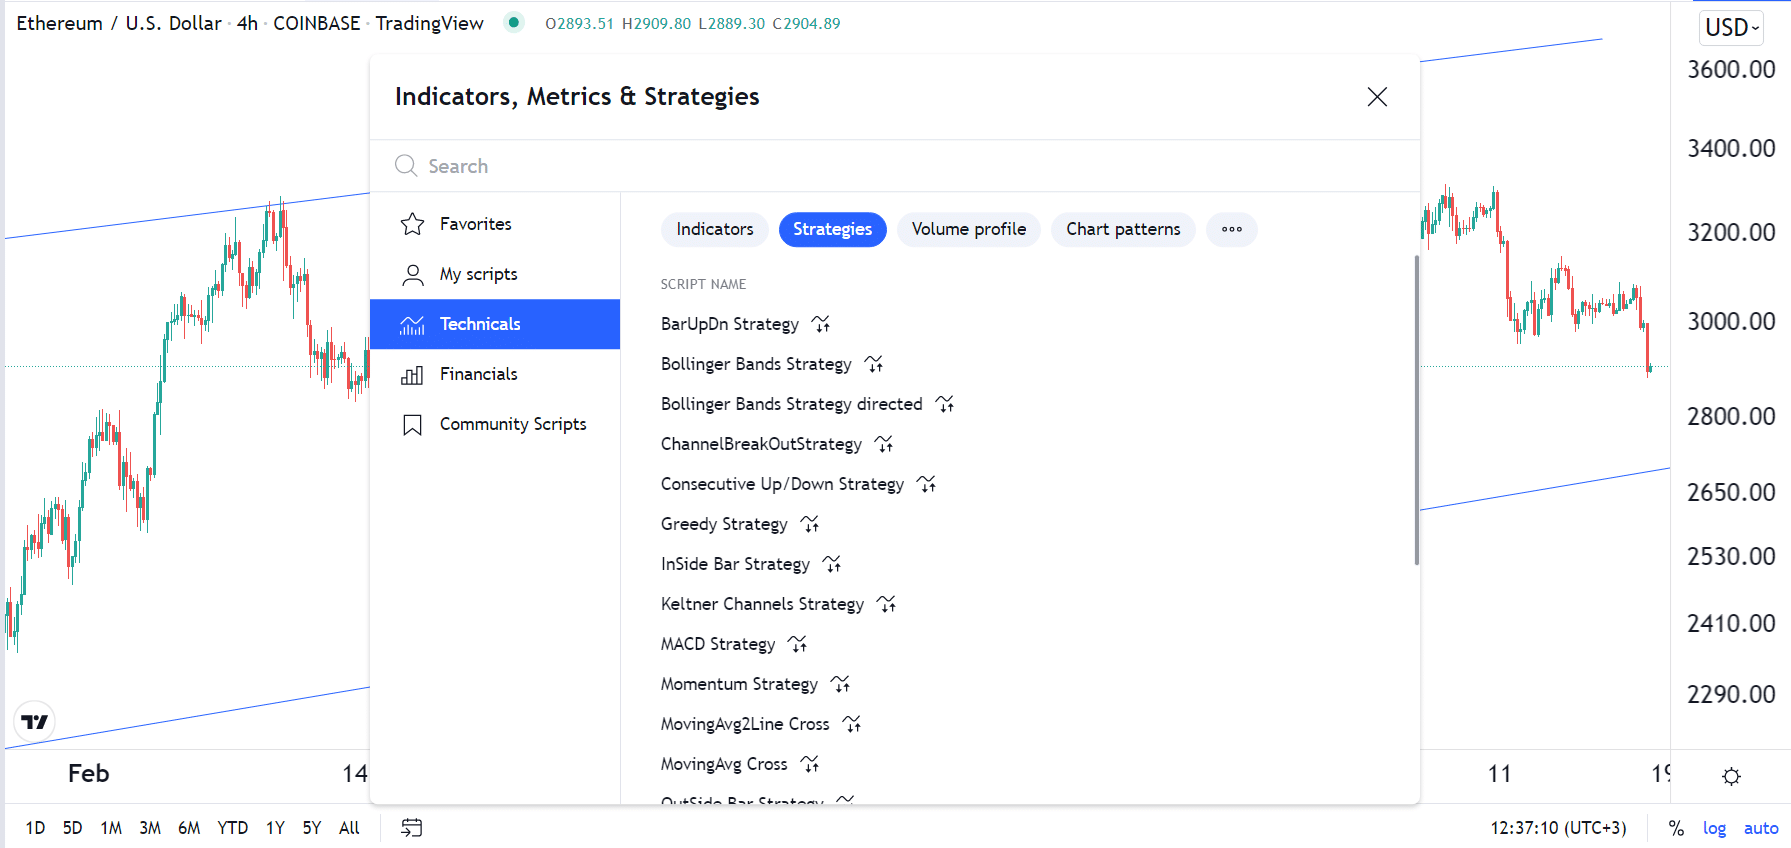Set chart range to YTD
This screenshot has width=1791, height=848.
(233, 828)
